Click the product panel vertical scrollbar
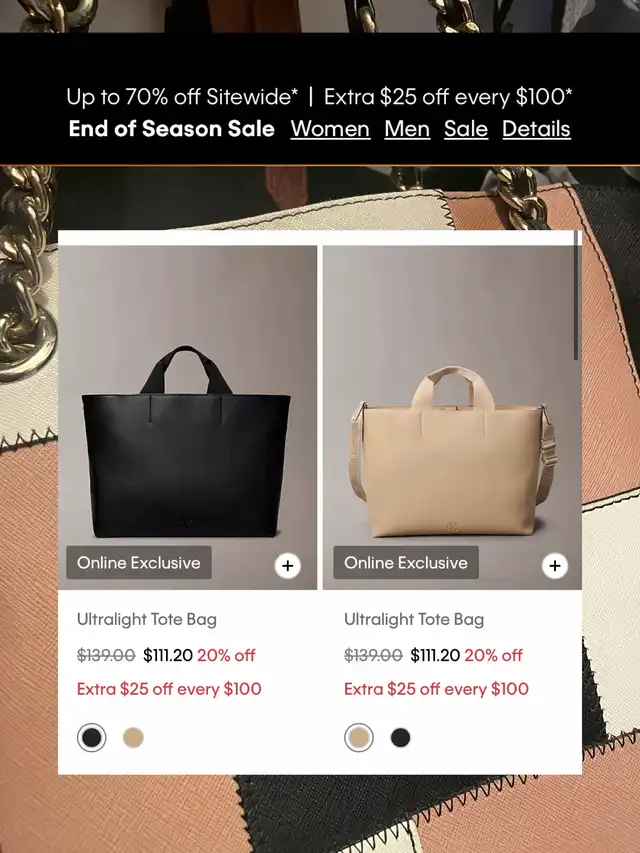Screen dimensions: 640x853 (576, 295)
